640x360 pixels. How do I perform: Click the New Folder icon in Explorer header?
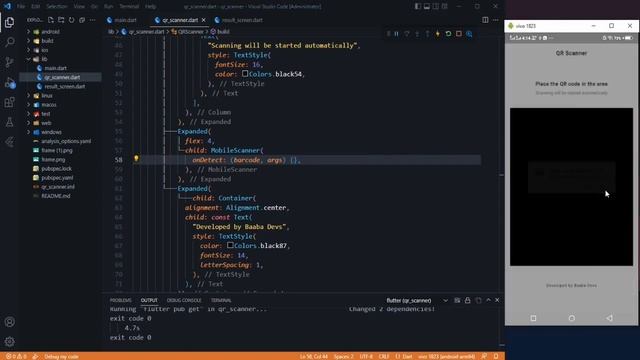pyautogui.click(x=61, y=20)
